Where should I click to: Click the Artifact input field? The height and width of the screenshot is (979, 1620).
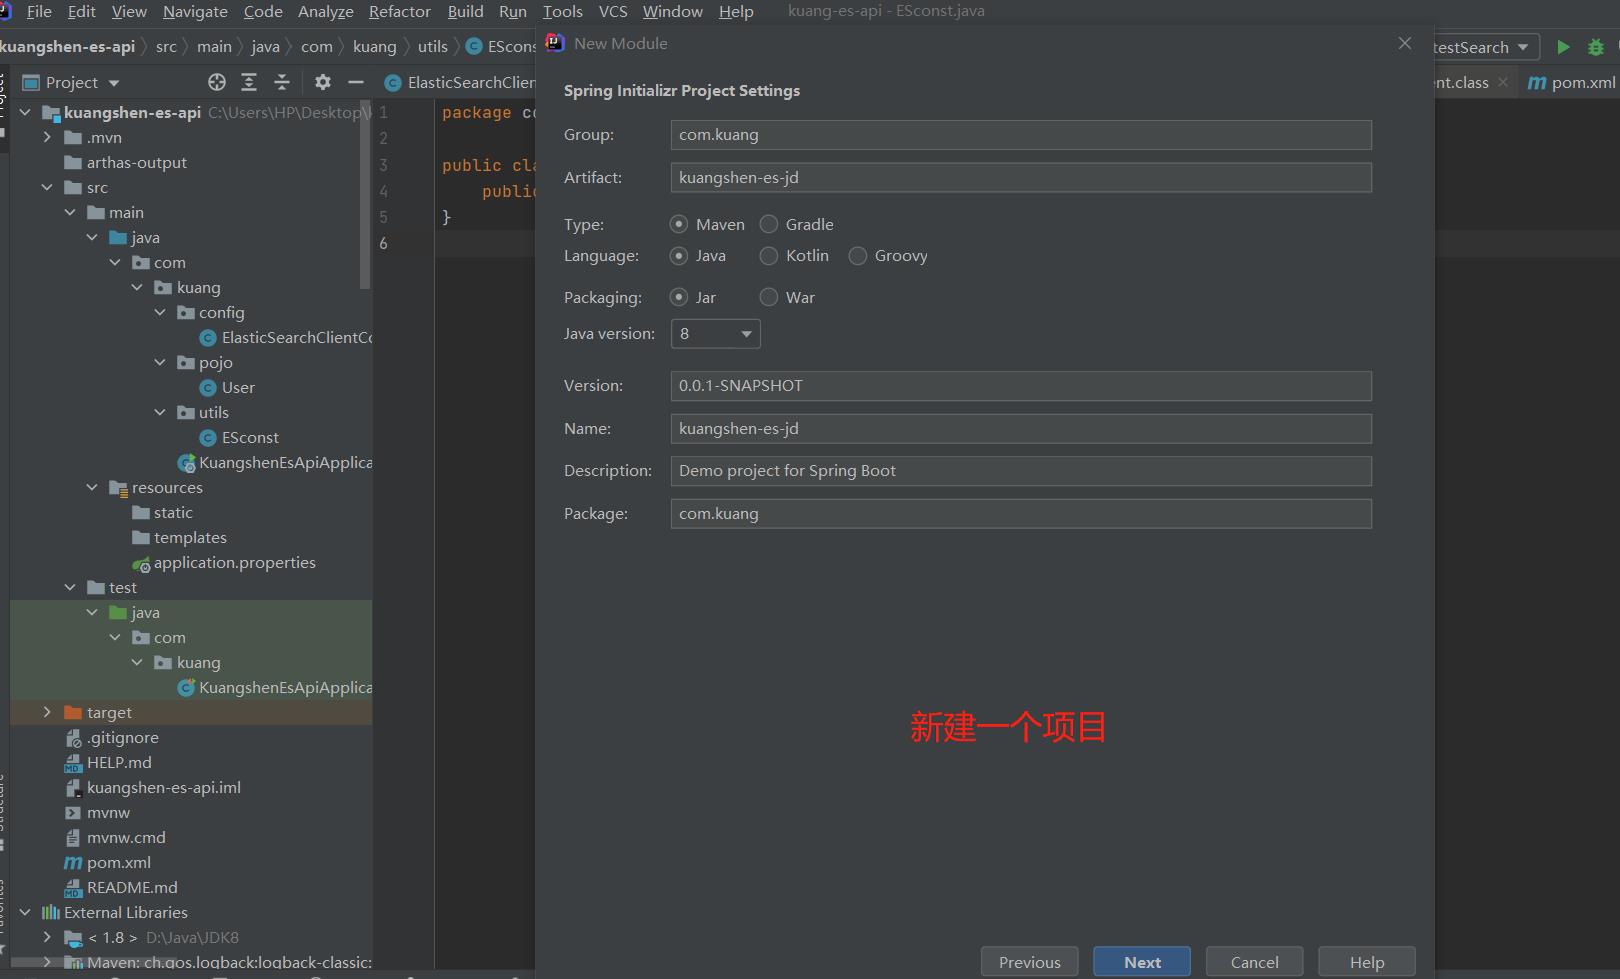click(x=1021, y=178)
